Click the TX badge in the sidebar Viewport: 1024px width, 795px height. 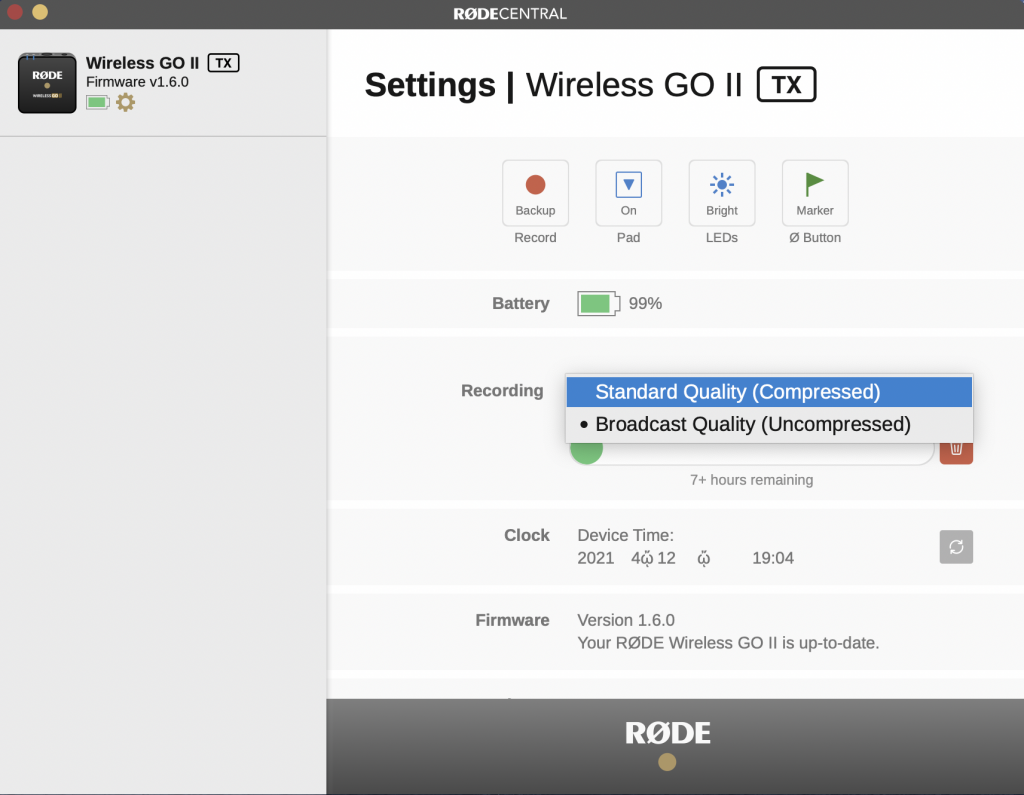(x=223, y=63)
